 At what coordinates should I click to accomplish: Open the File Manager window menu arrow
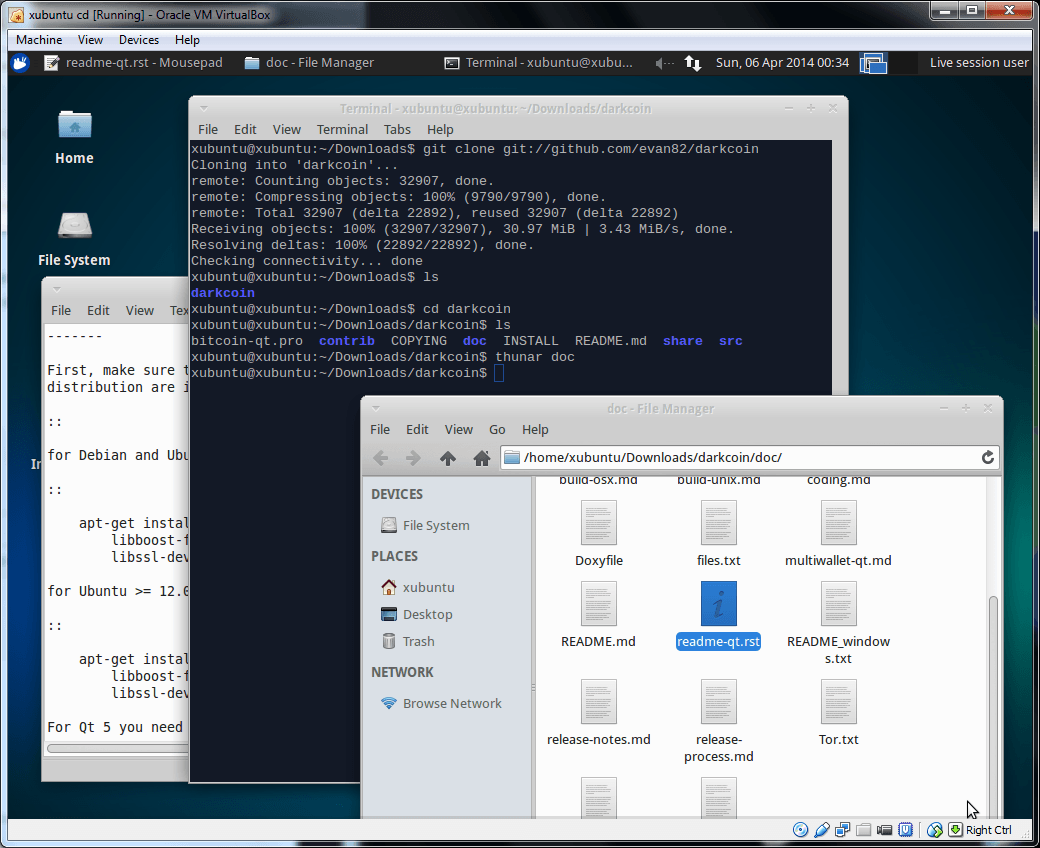point(375,408)
